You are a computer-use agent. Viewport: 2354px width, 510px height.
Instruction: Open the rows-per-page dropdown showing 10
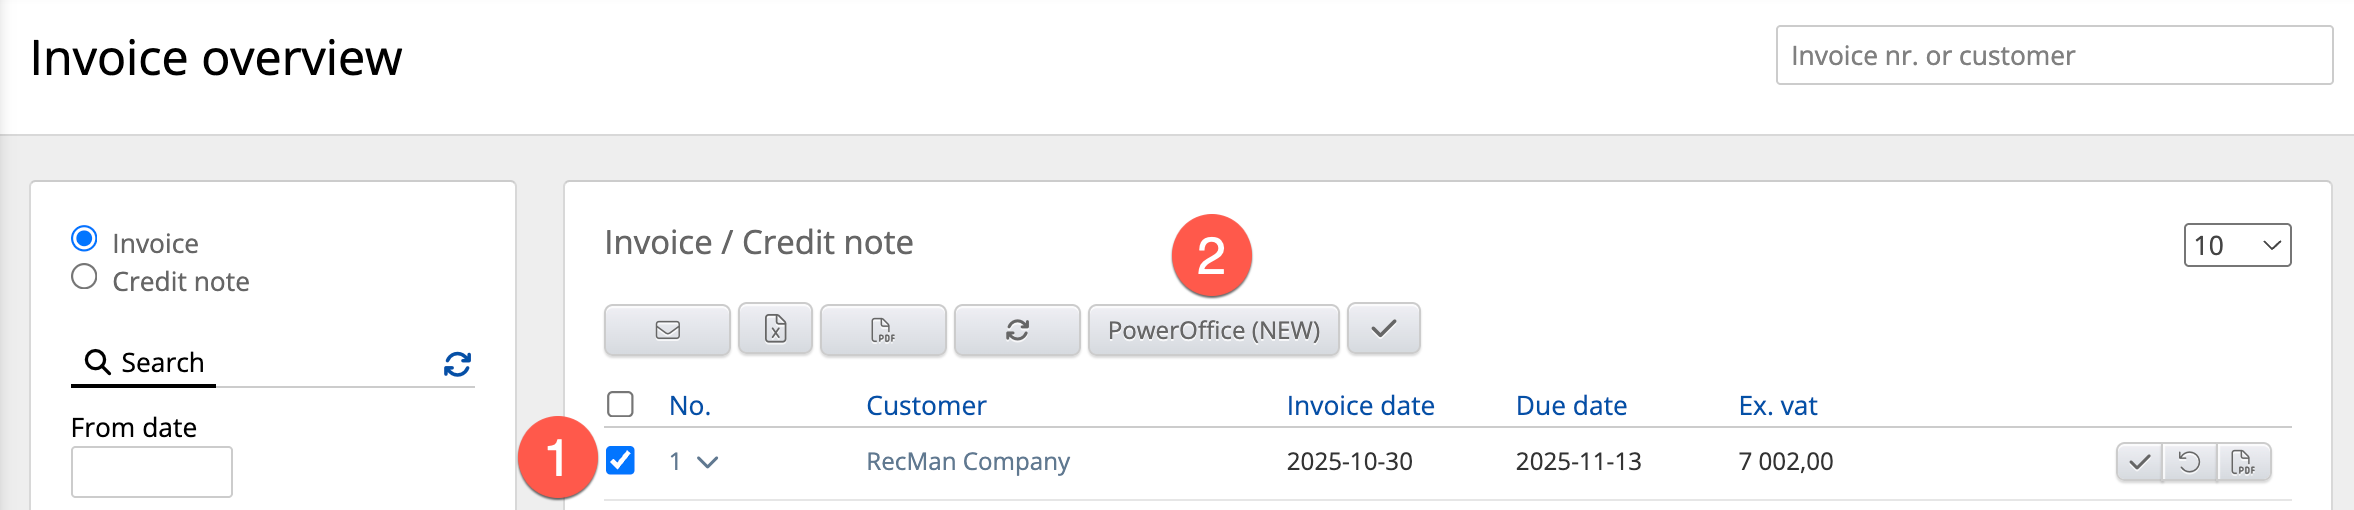click(x=2236, y=245)
